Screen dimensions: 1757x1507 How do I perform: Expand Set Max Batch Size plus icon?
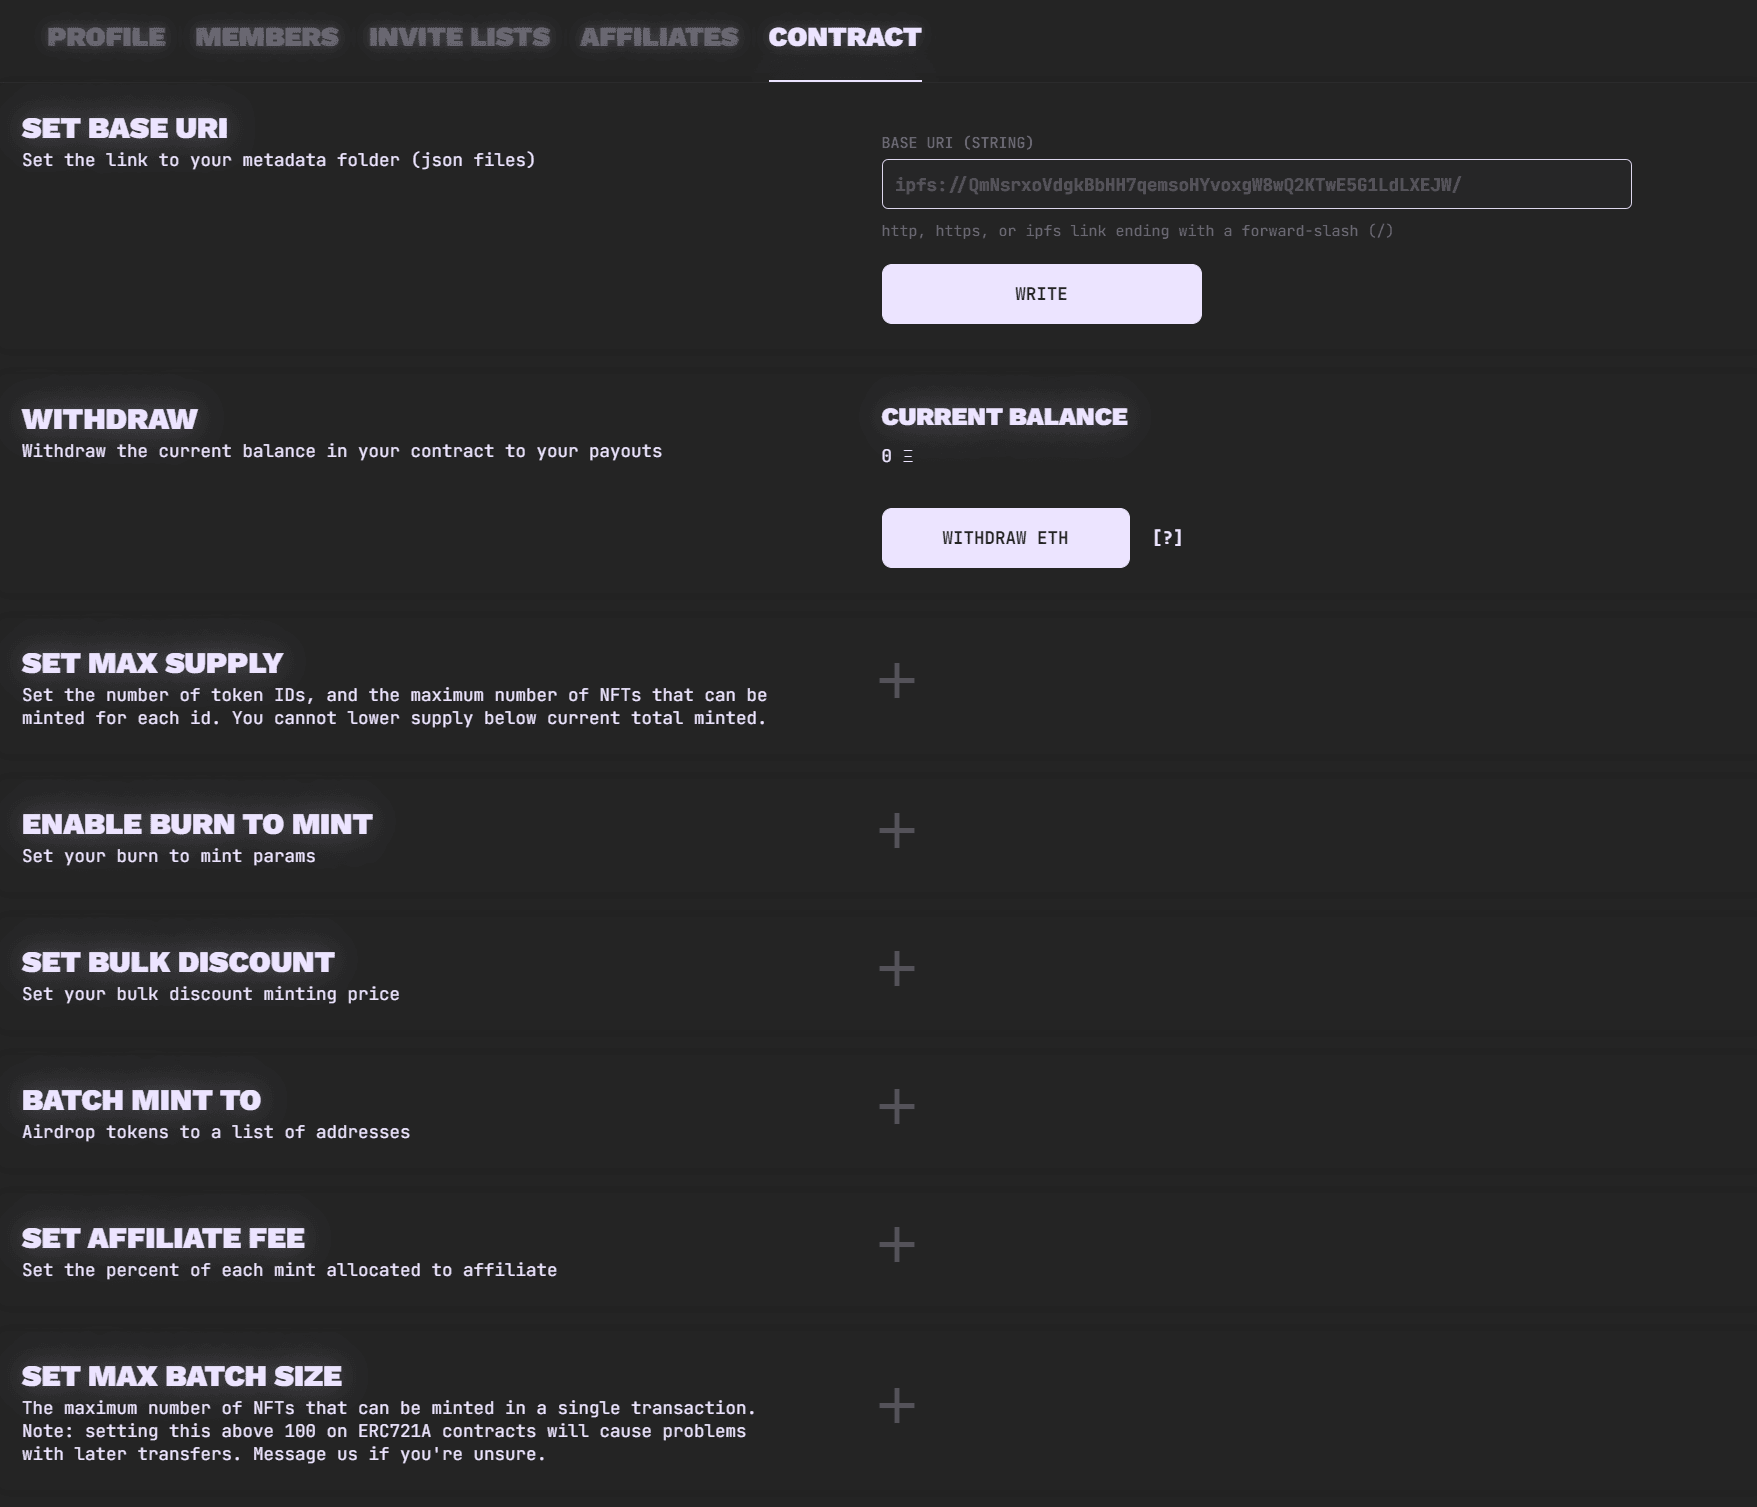(896, 1406)
